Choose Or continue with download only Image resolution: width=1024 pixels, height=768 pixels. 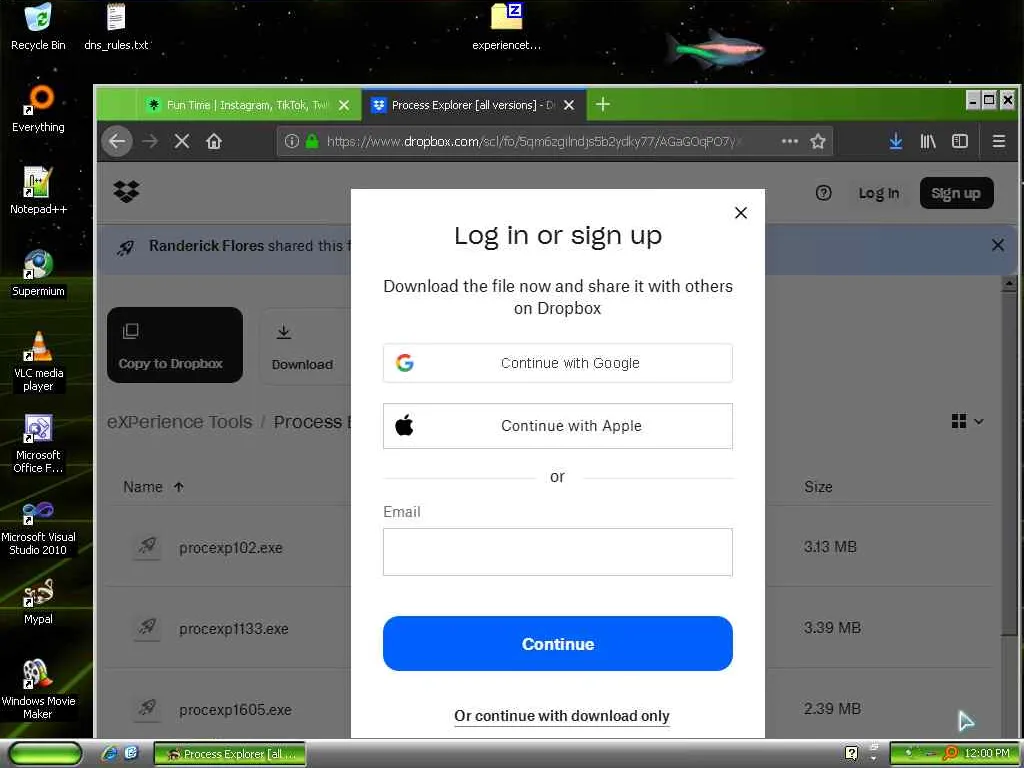(x=562, y=716)
